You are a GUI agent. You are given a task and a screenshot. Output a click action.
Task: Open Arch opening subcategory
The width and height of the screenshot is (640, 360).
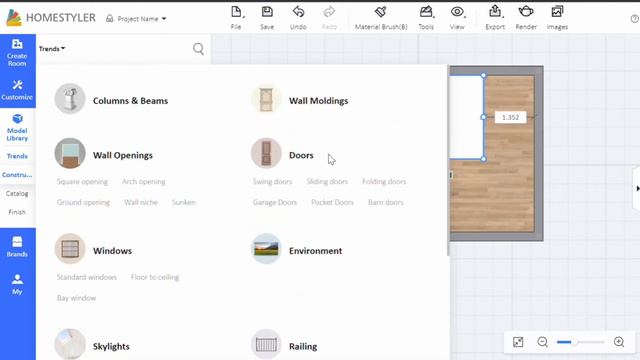[144, 182]
